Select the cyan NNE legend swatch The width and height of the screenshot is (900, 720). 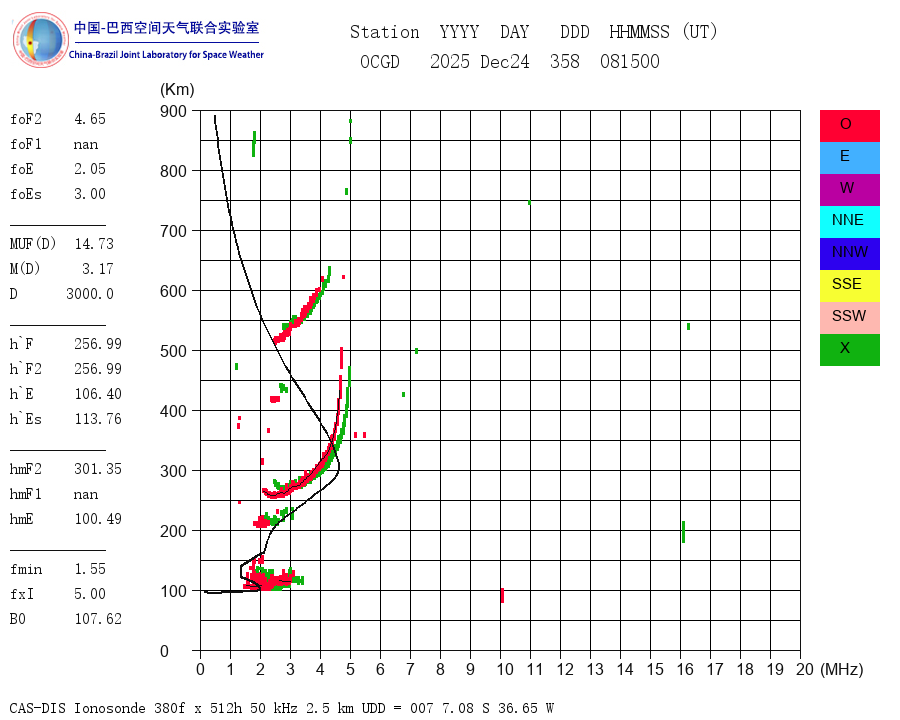coord(849,222)
